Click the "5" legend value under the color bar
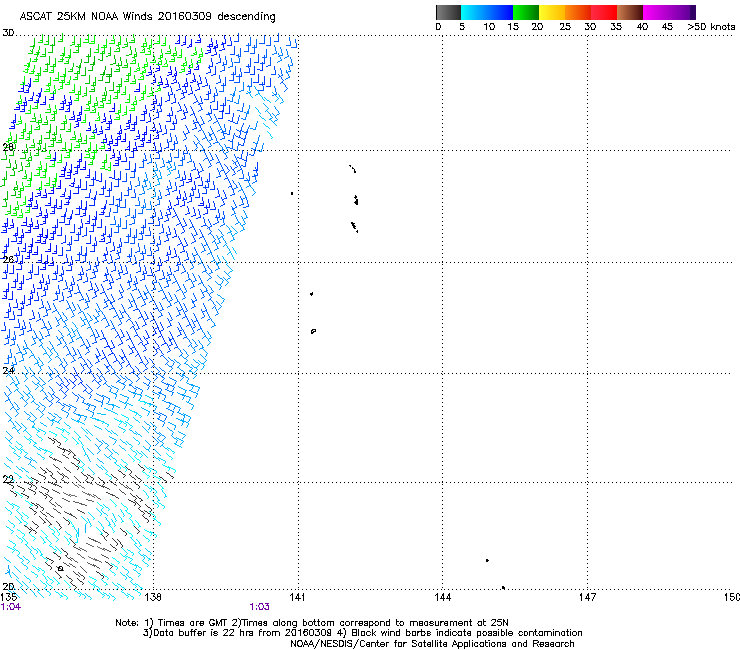 point(462,27)
